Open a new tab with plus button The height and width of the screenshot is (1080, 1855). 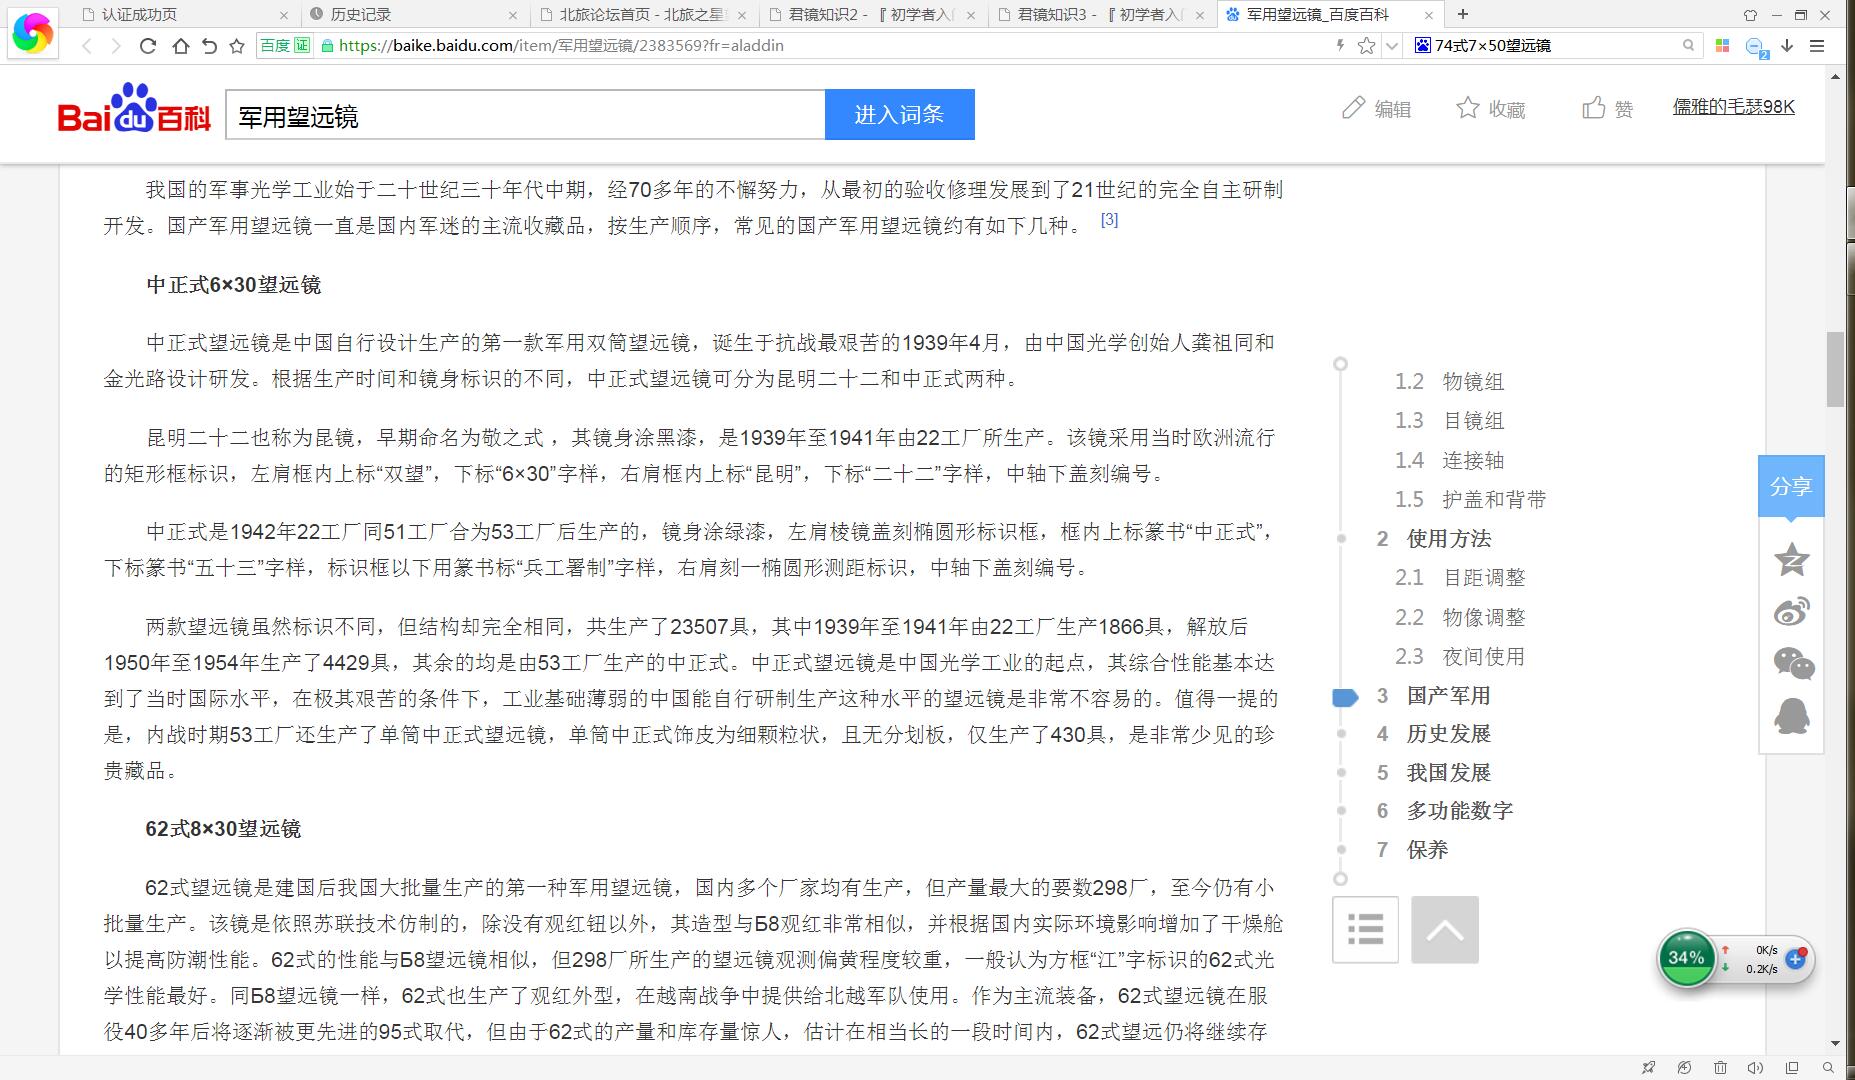pyautogui.click(x=1463, y=14)
